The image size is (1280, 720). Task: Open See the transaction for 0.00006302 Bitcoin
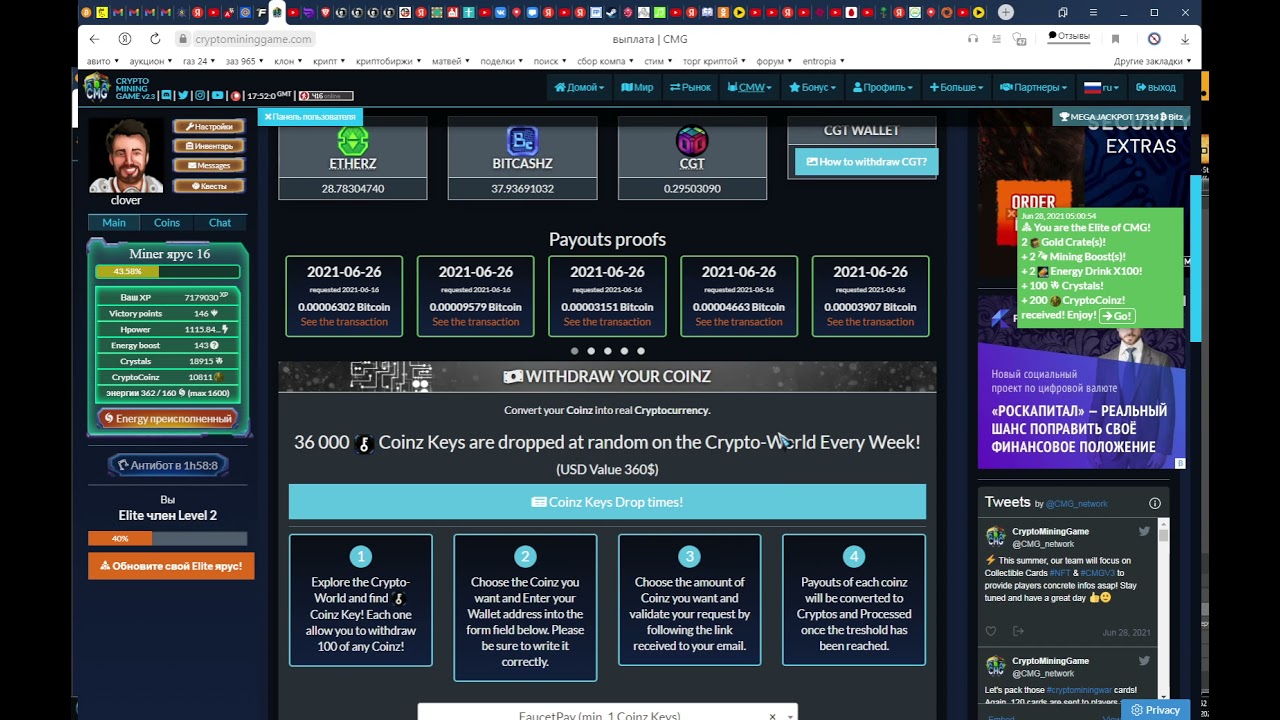click(x=344, y=322)
